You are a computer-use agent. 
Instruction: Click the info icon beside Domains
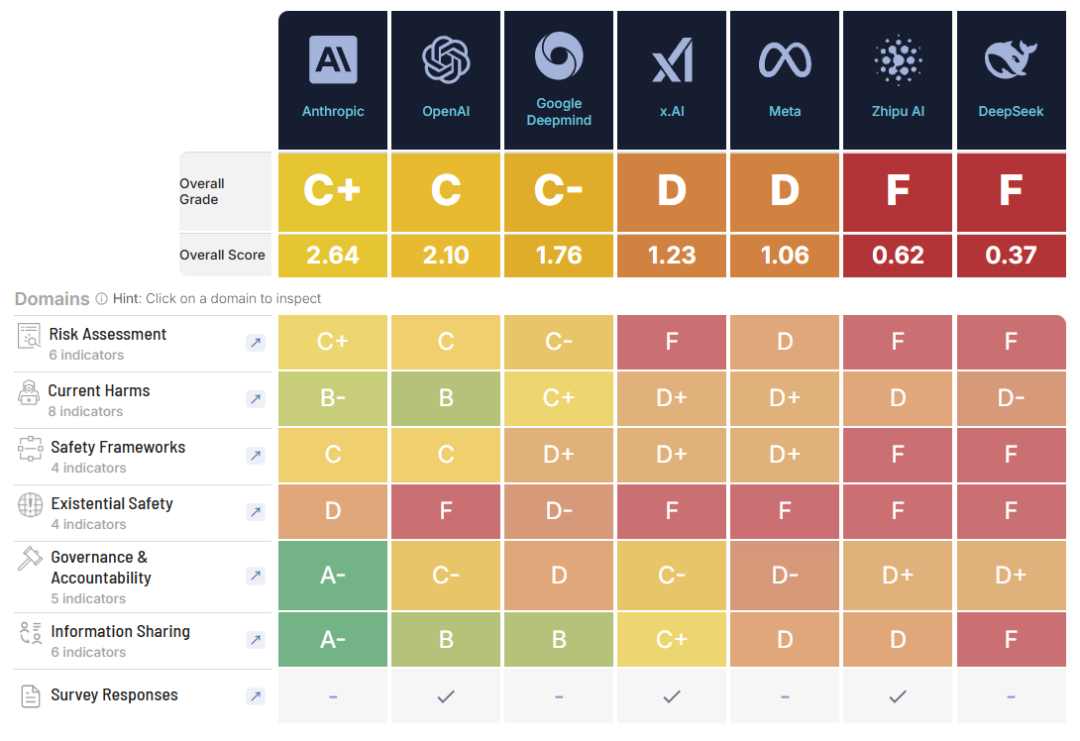click(x=101, y=299)
